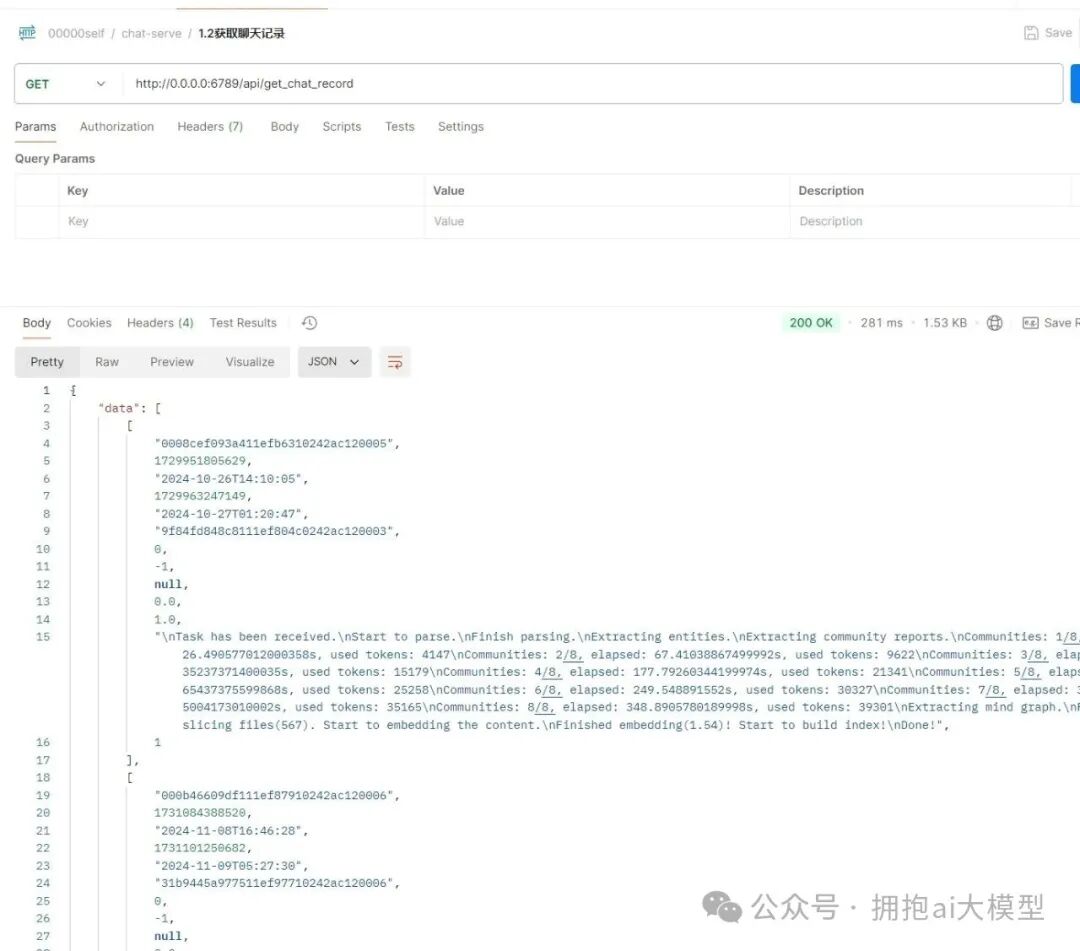The image size is (1080, 951).
Task: Open the JSON format dropdown
Action: (x=334, y=362)
